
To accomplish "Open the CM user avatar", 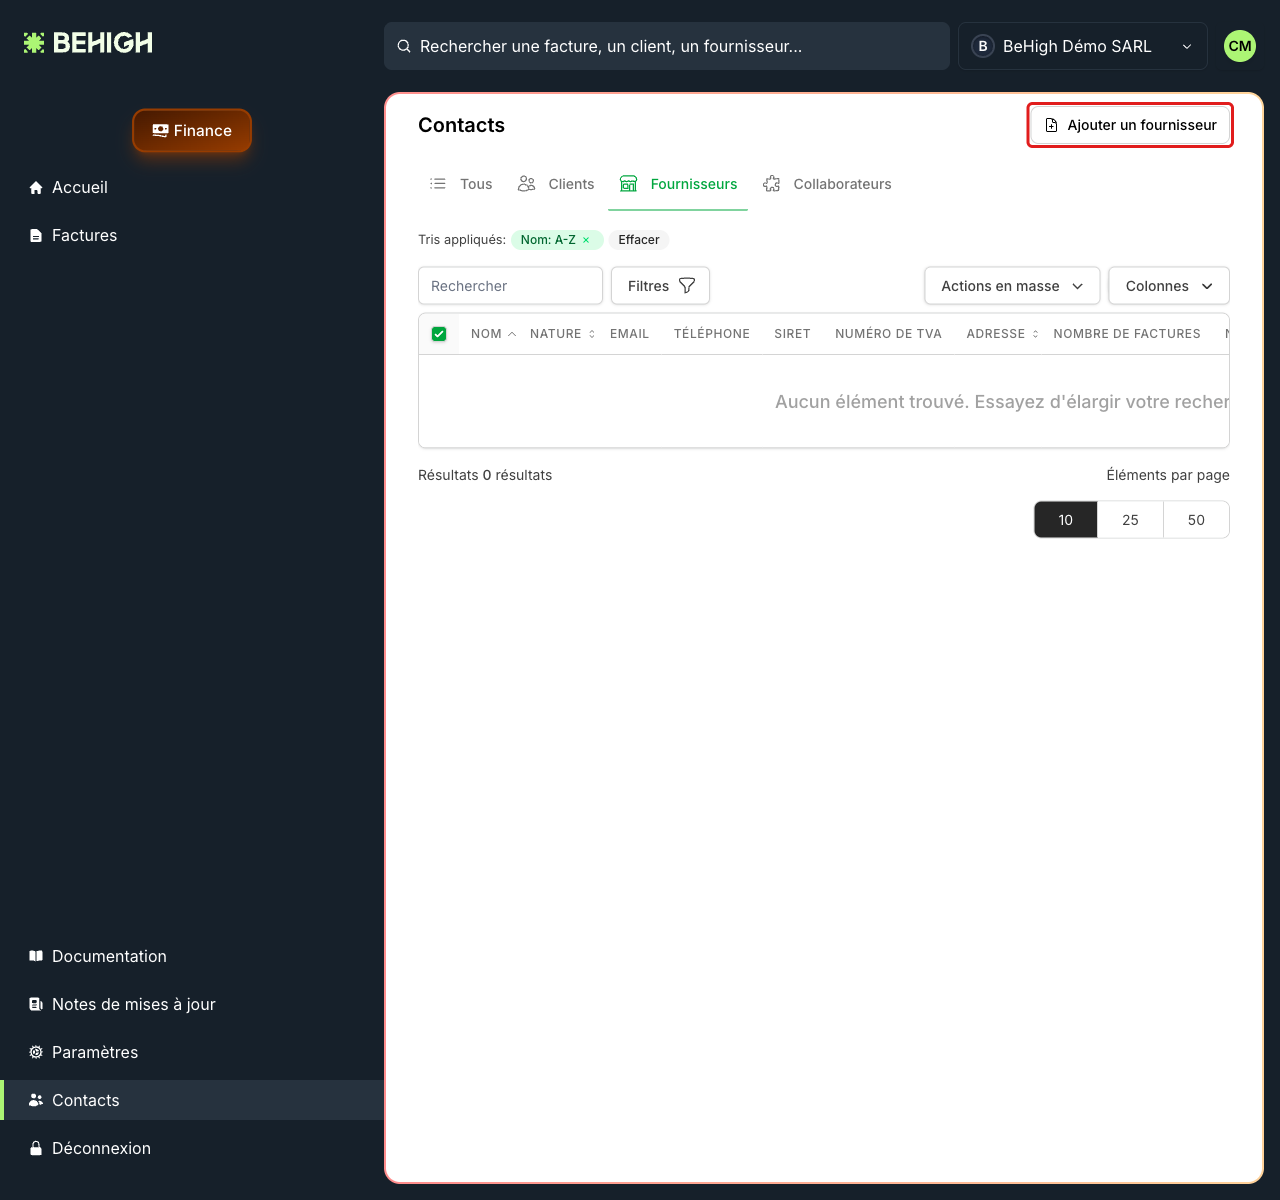I will [1240, 46].
